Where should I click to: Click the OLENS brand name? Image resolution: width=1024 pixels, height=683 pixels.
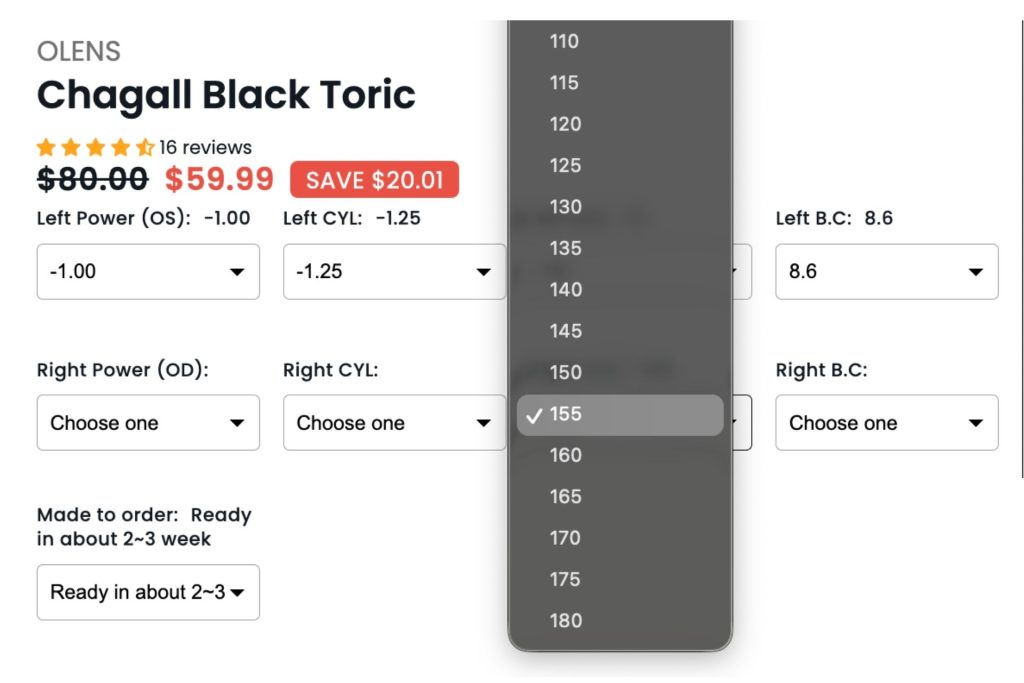(79, 51)
